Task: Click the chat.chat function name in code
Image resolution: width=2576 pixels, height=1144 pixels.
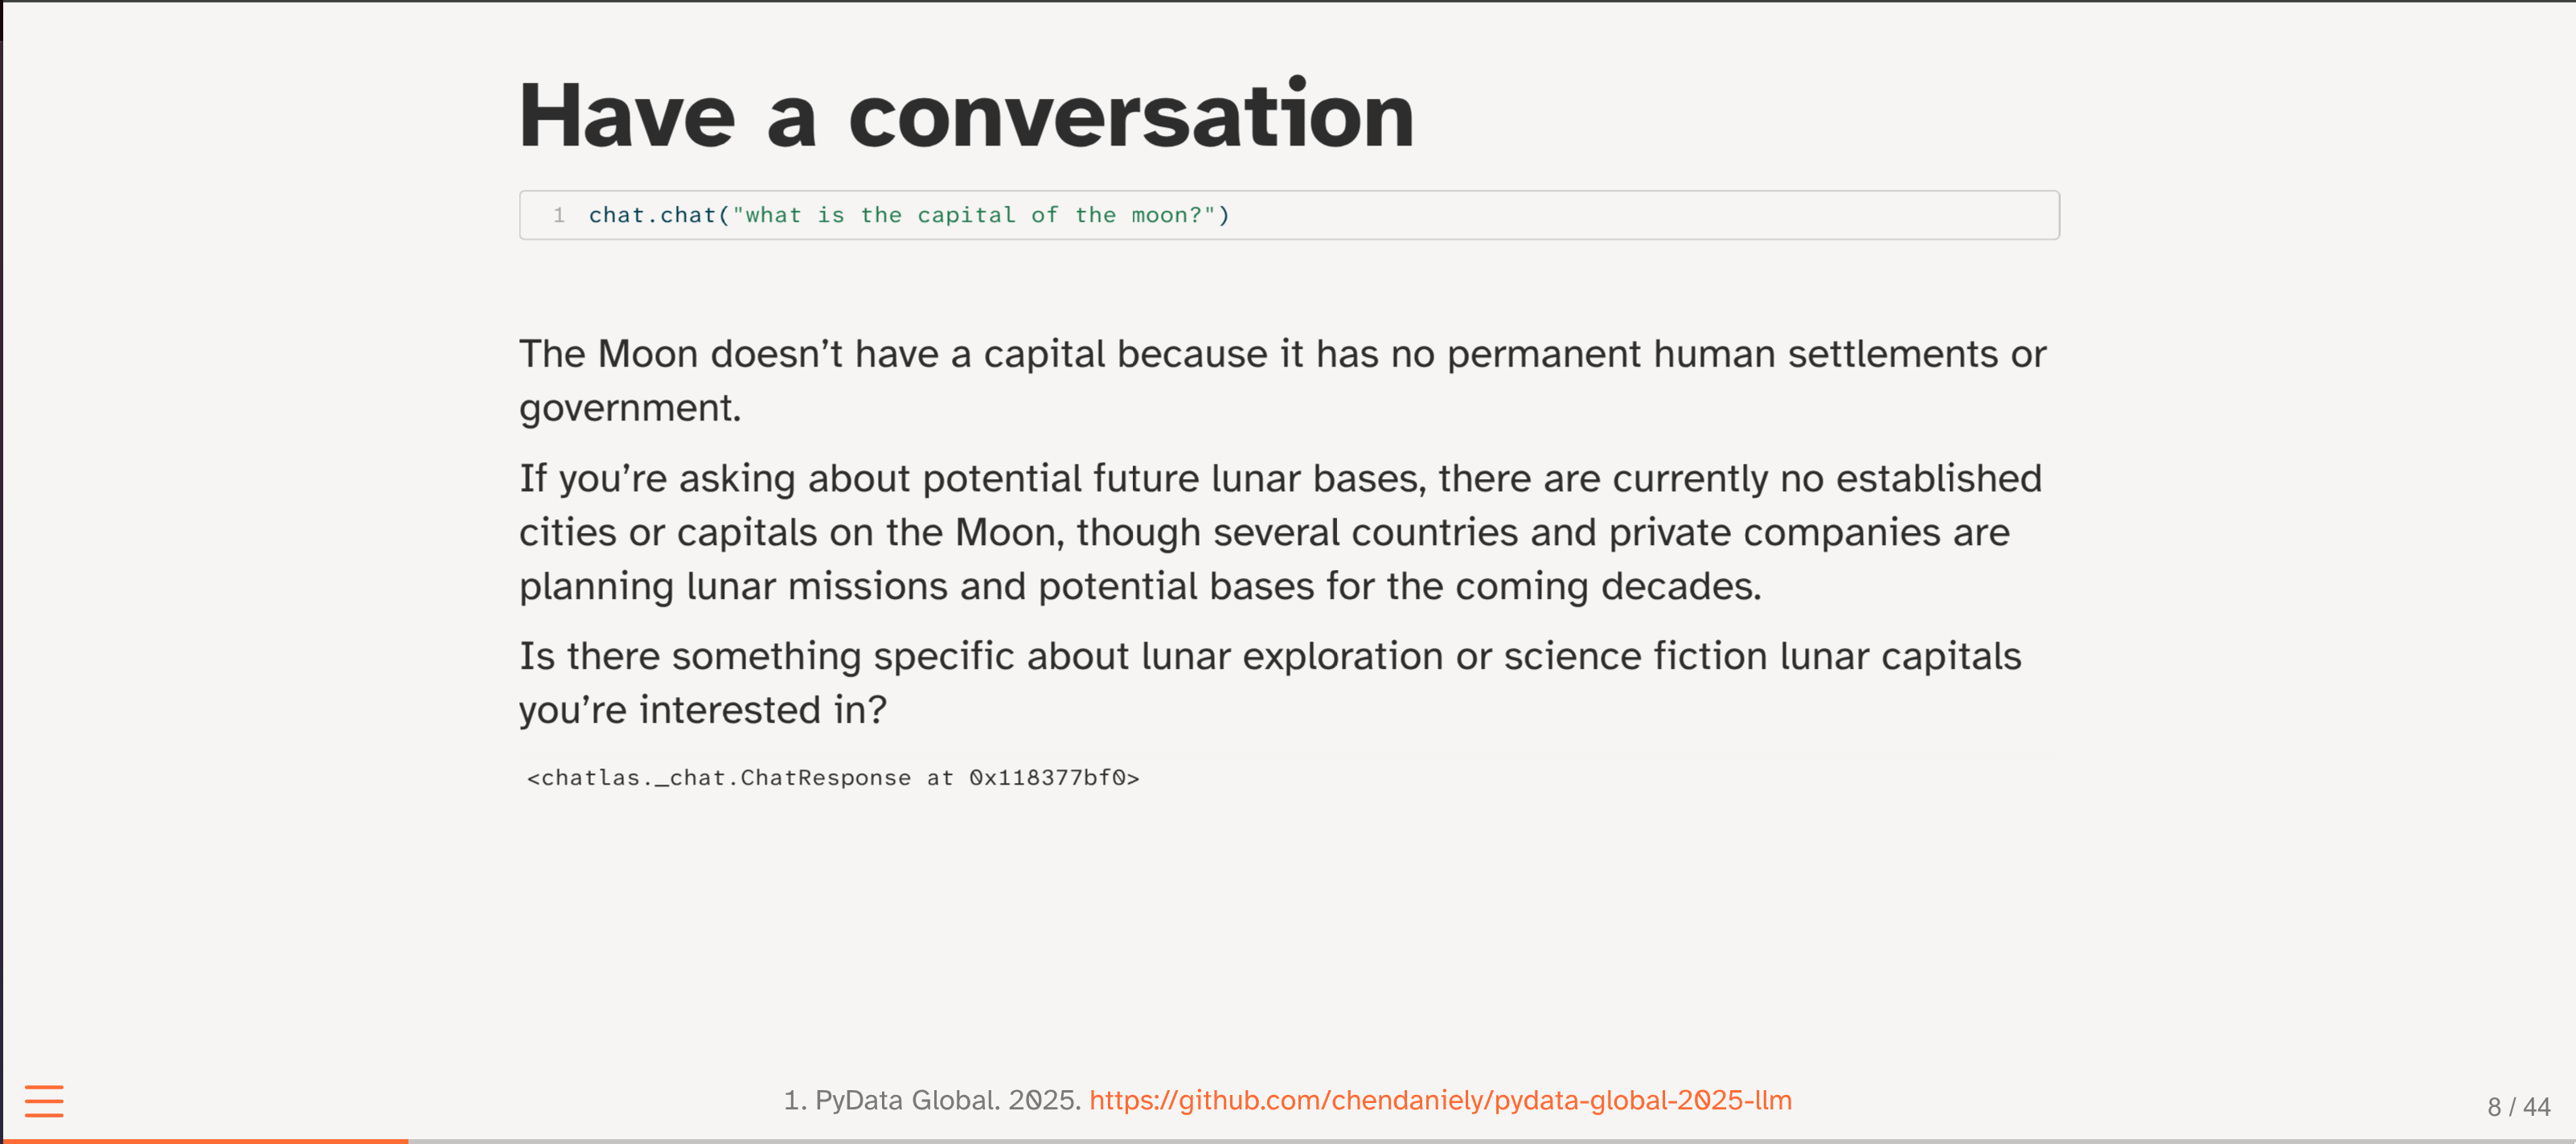Action: coord(652,215)
